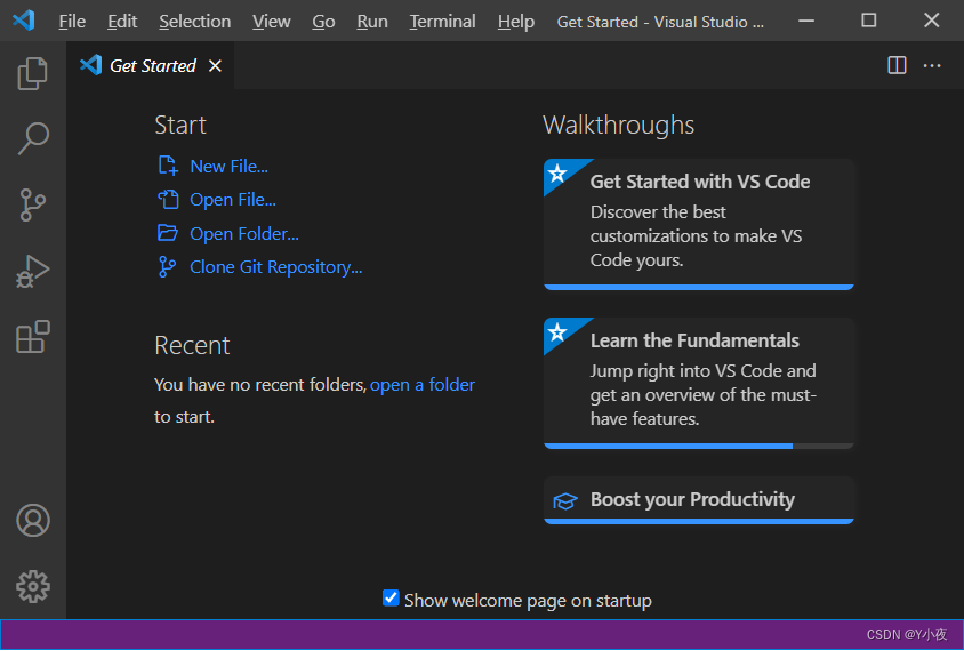Image resolution: width=964 pixels, height=651 pixels.
Task: Click the Open Folder icon
Action: [x=168, y=233]
